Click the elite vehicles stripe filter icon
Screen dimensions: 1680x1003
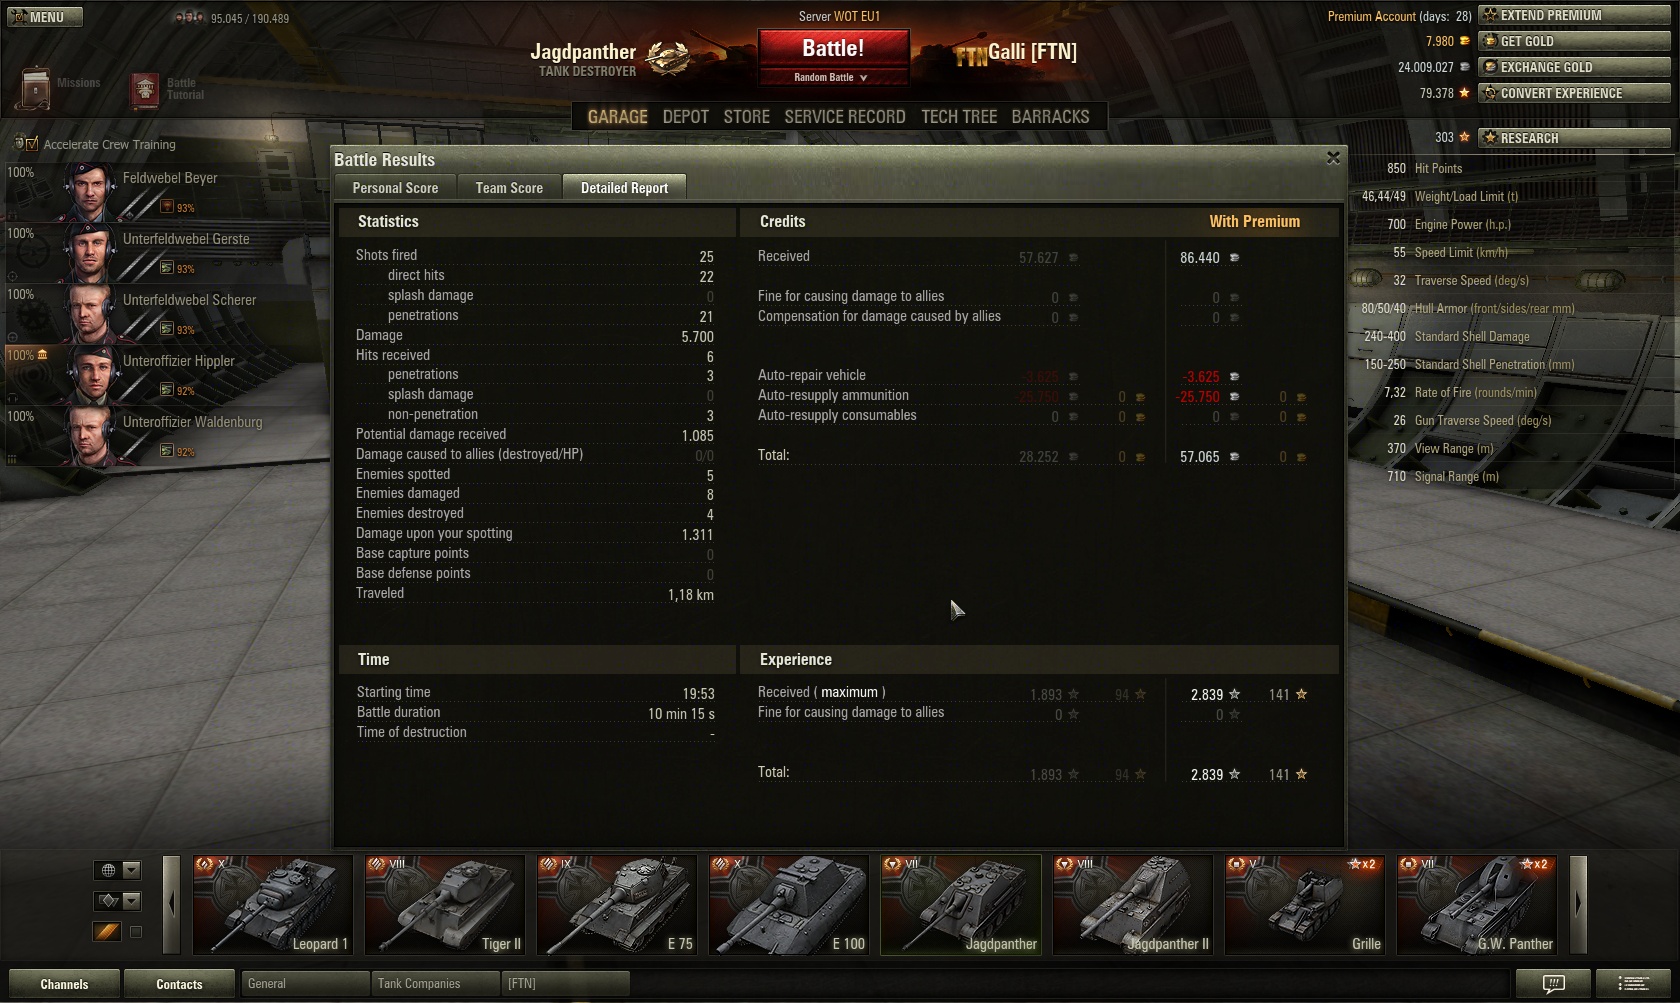click(x=107, y=932)
